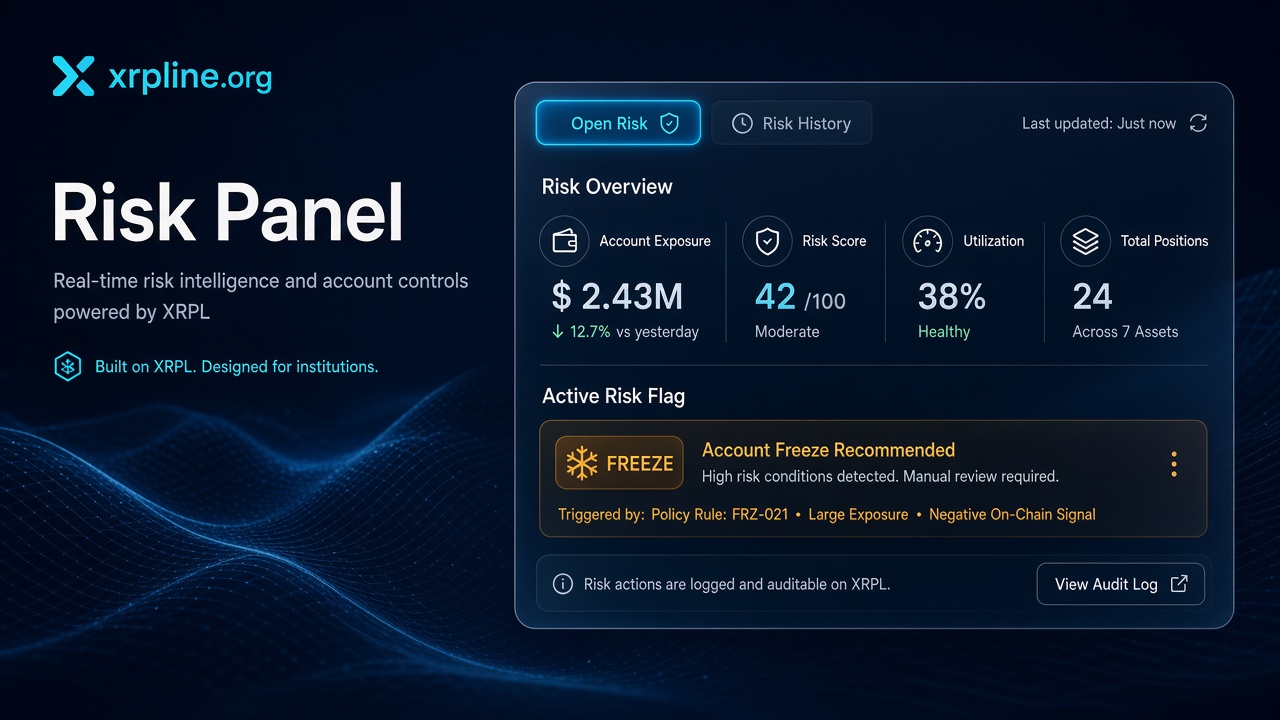
Task: Click the hexagon snowflake icon near Built on XRPL
Action: pos(67,367)
